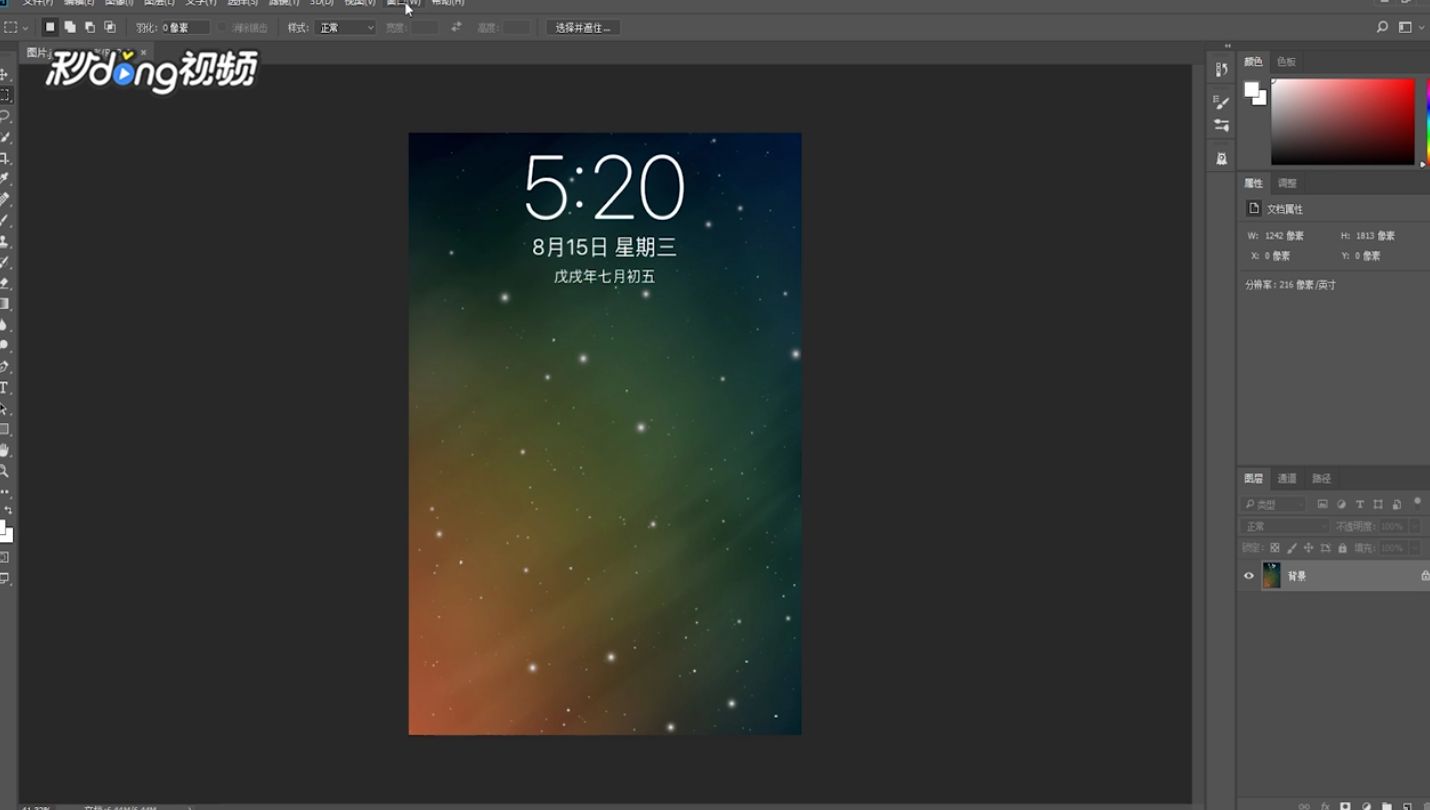Toggle lock all padlock icon

click(x=1342, y=548)
